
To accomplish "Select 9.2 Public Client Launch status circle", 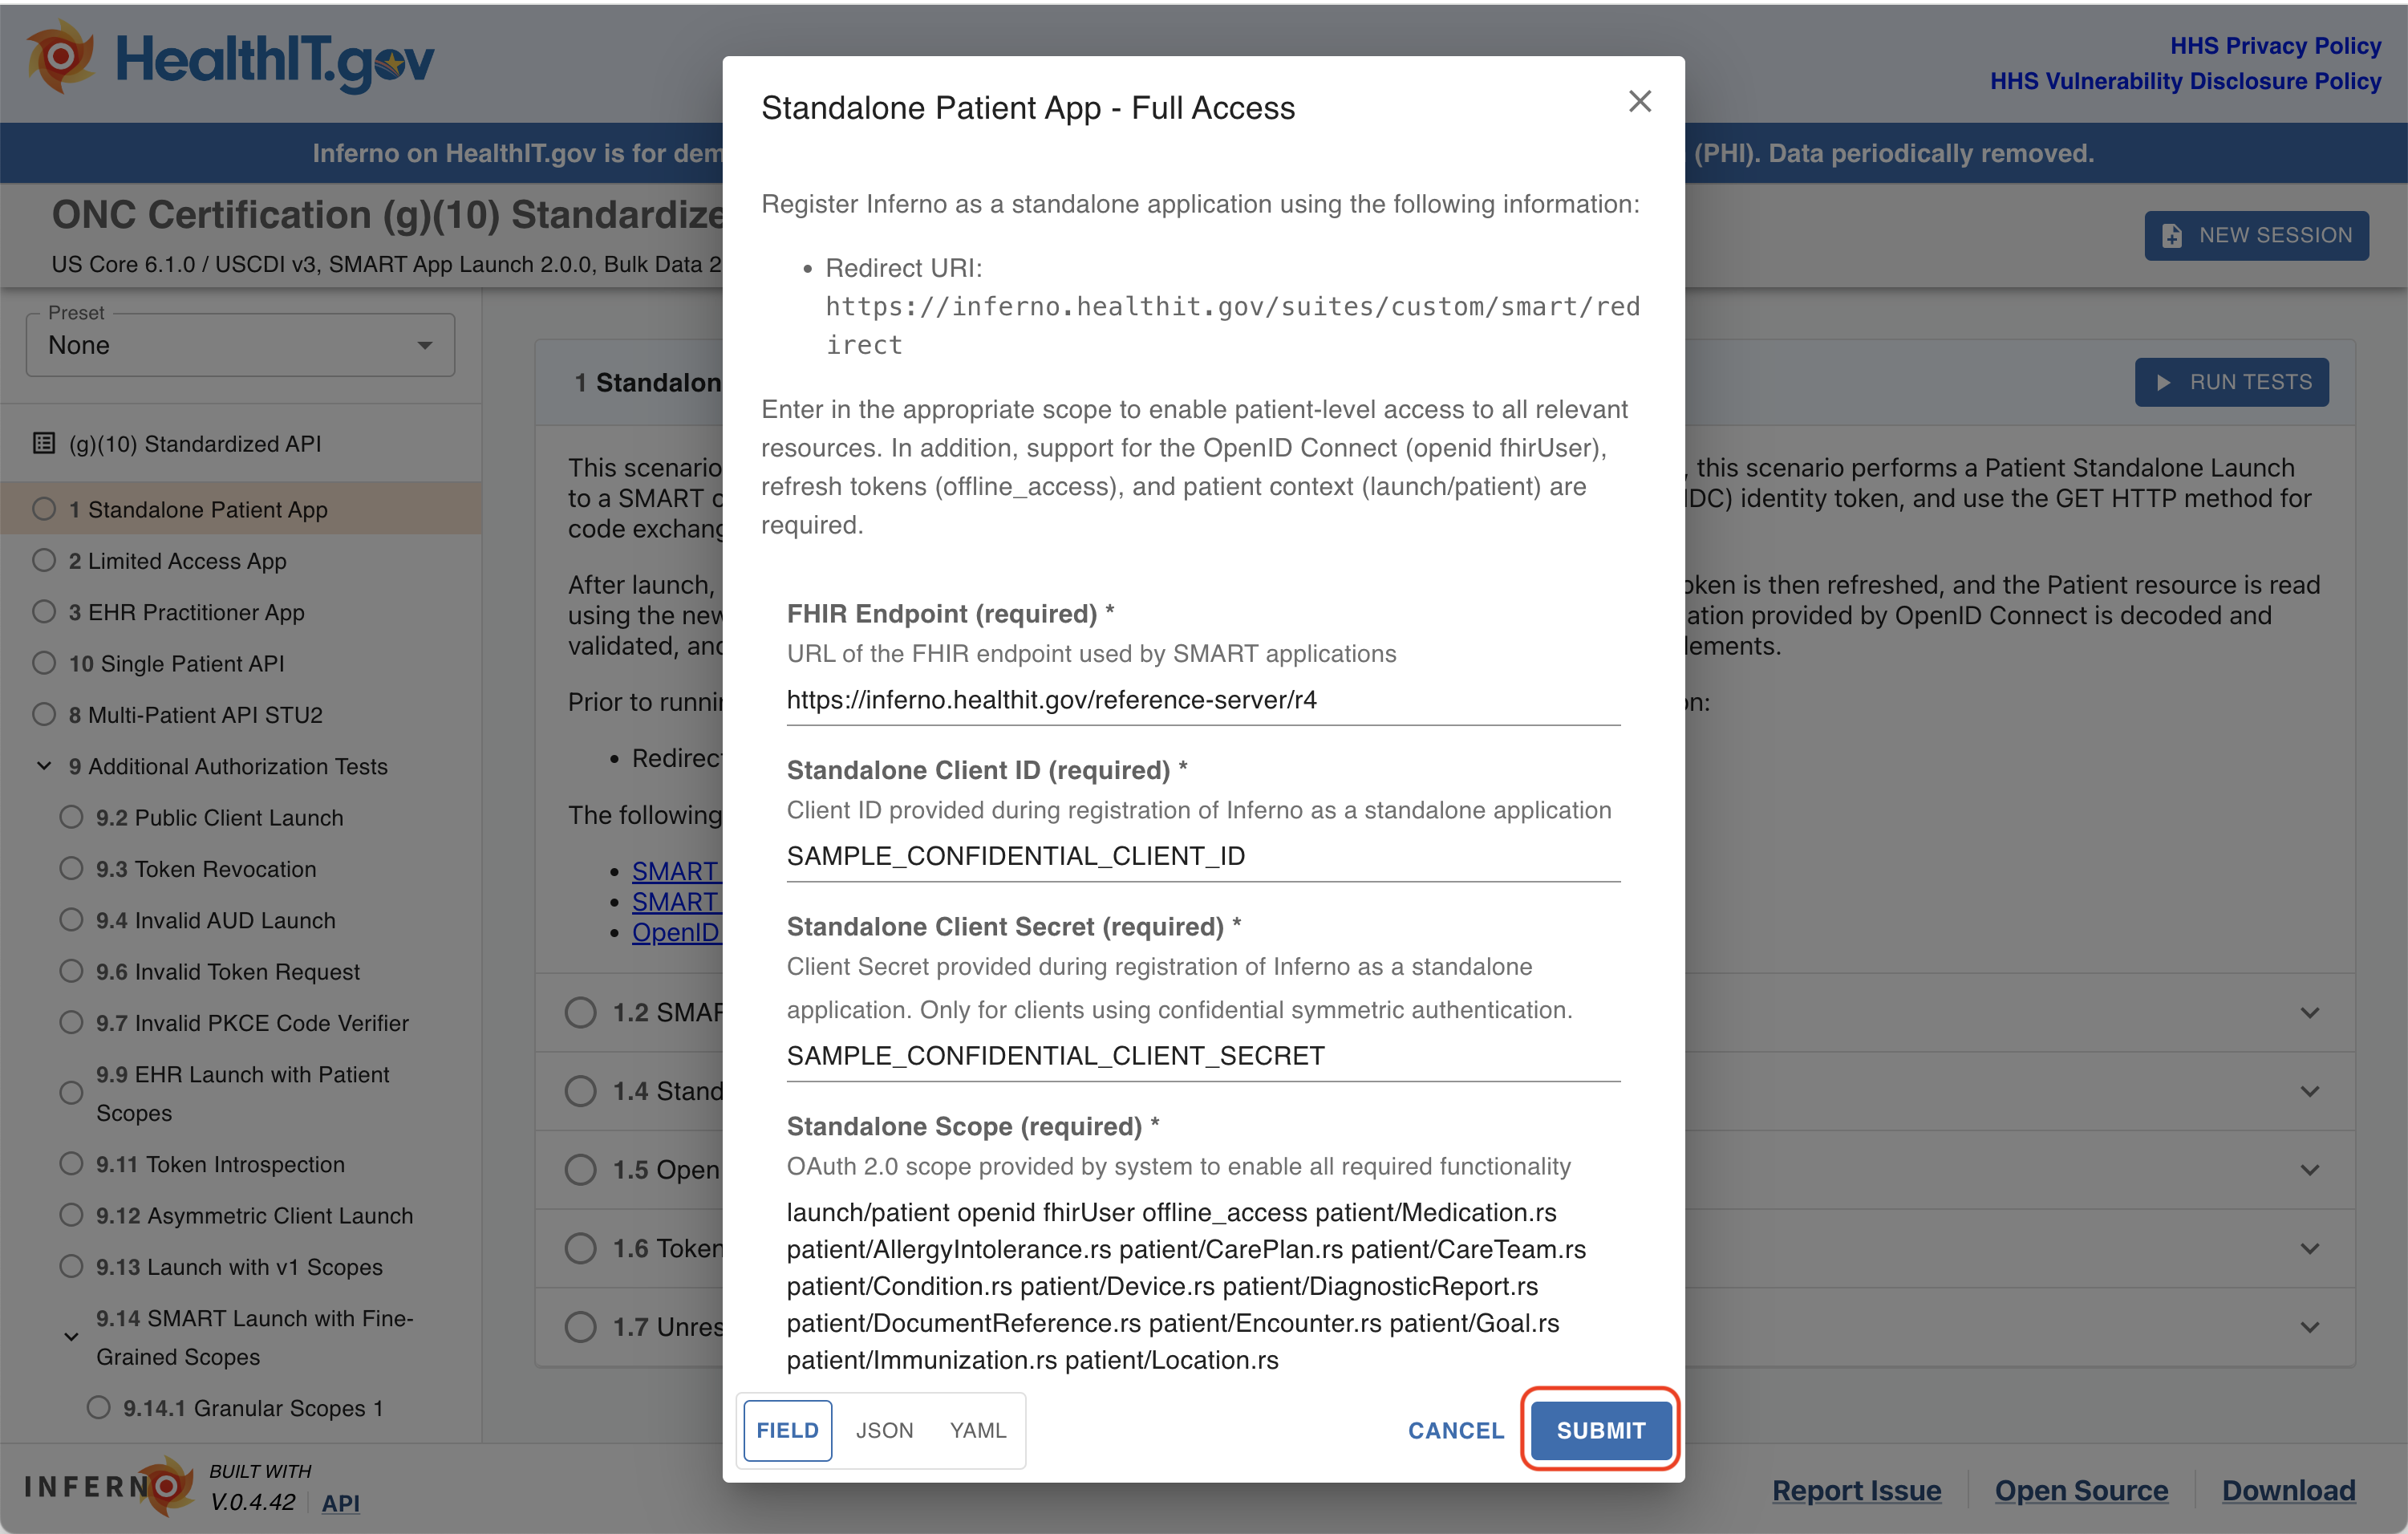I will (x=71, y=817).
